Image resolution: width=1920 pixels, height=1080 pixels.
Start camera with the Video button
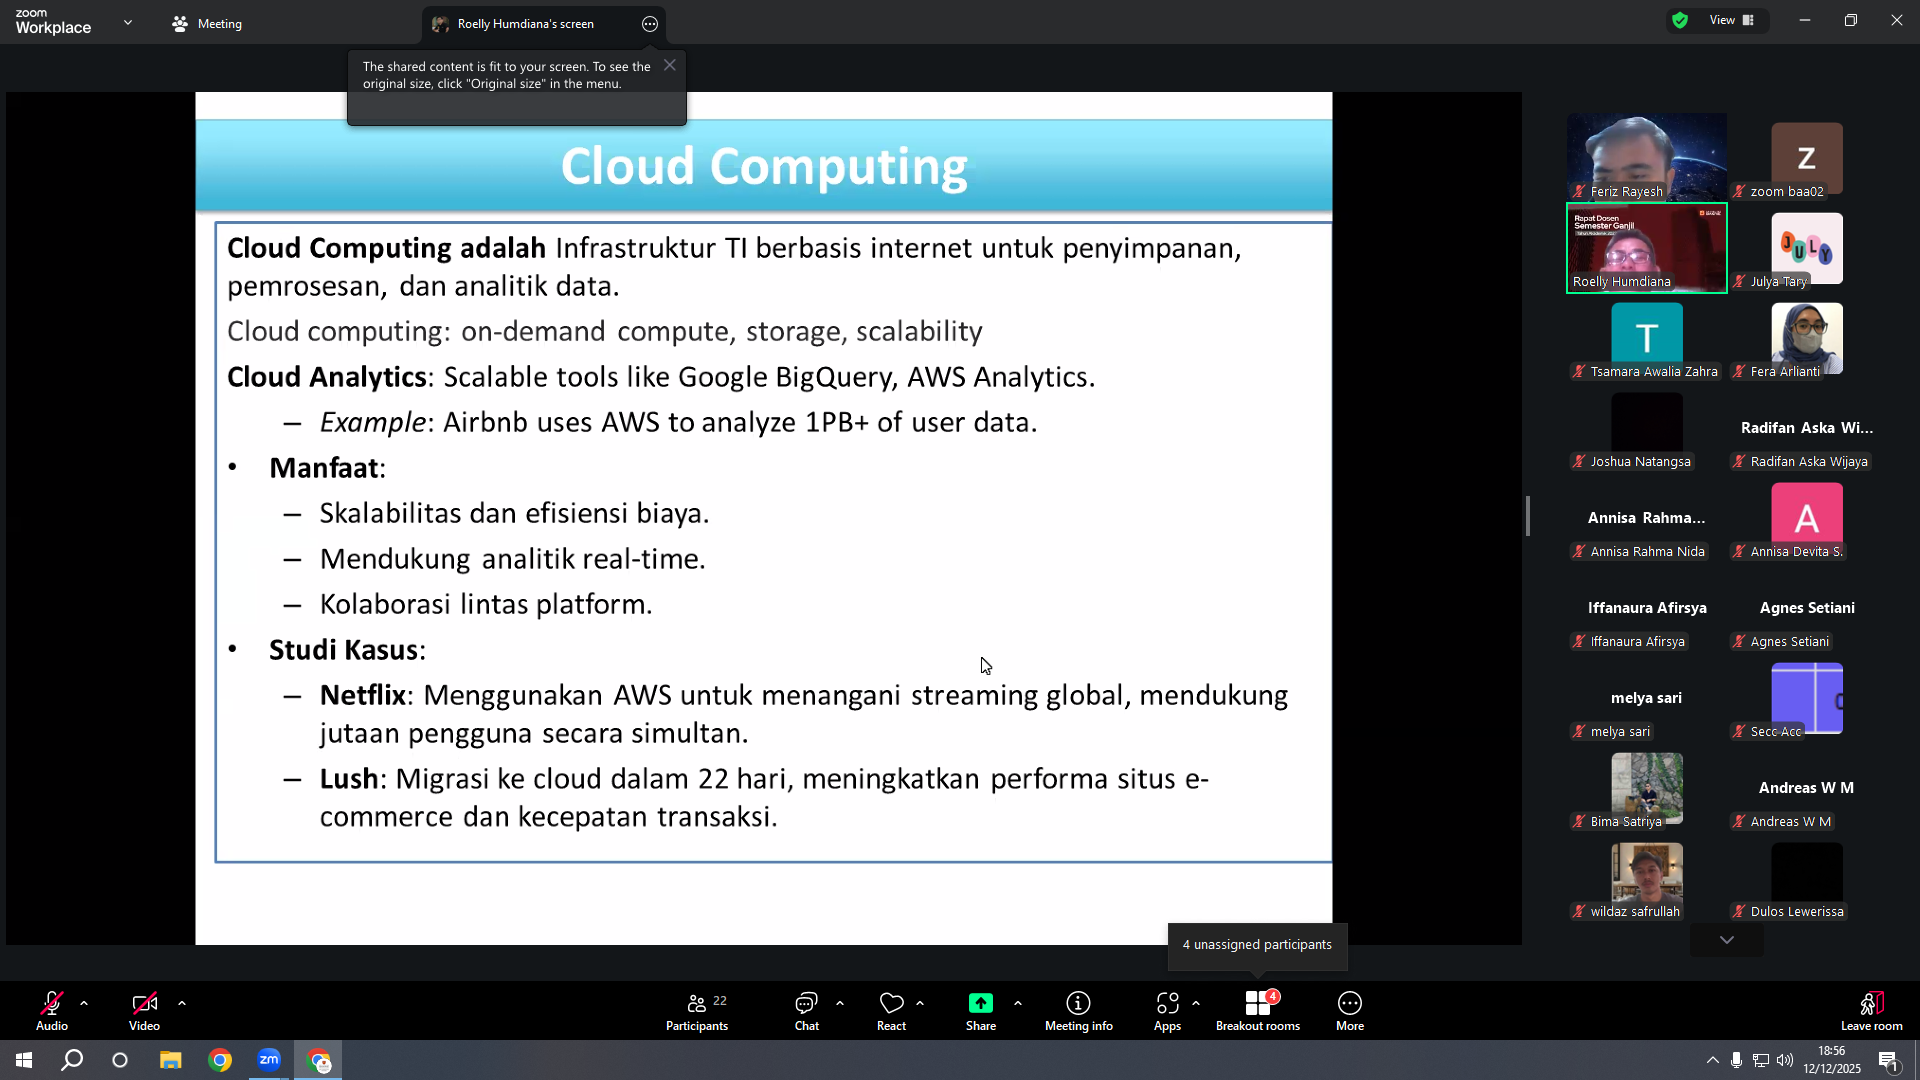tap(144, 1010)
